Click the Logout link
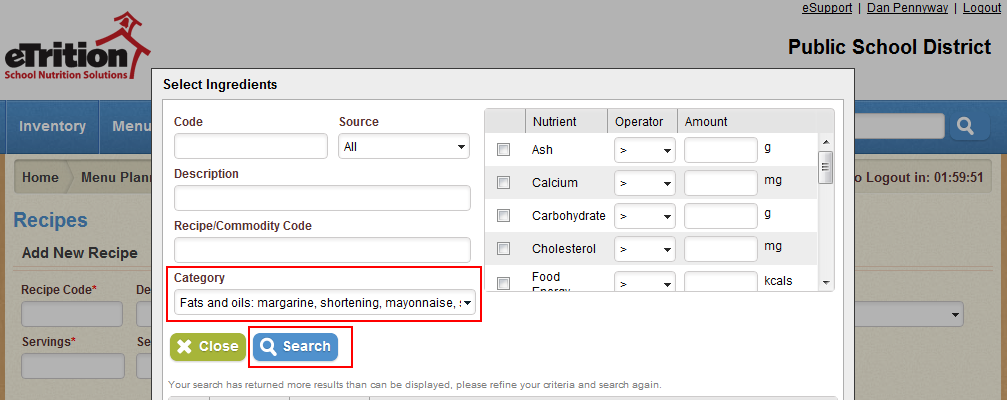 tap(981, 8)
